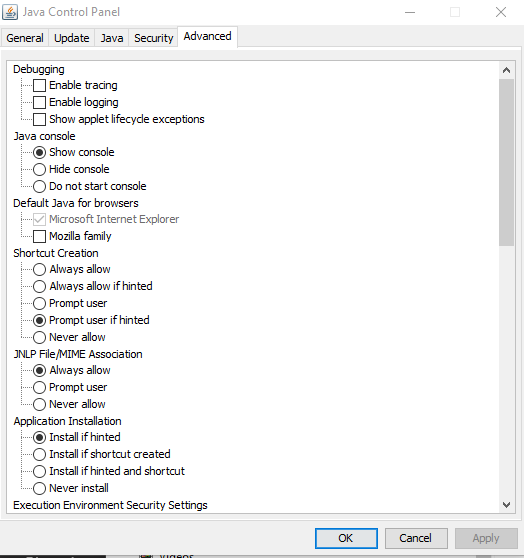
Task: Click the Microsoft Internet Explorer checkbox
Action: point(39,219)
